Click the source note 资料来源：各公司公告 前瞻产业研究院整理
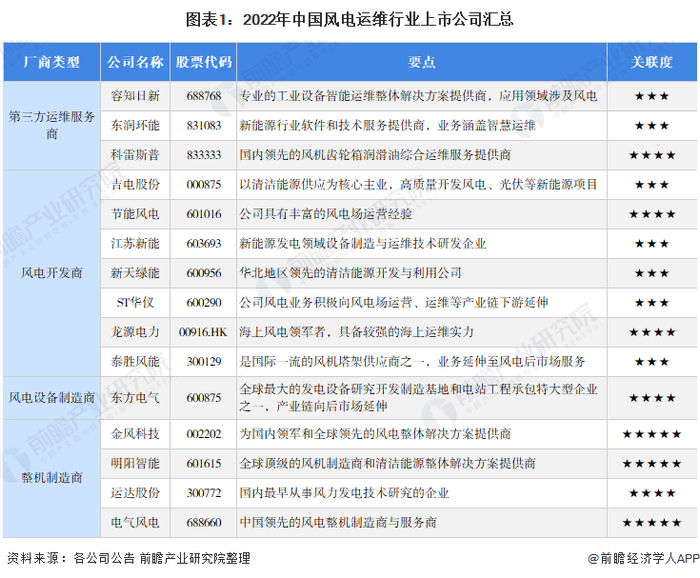 129,558
